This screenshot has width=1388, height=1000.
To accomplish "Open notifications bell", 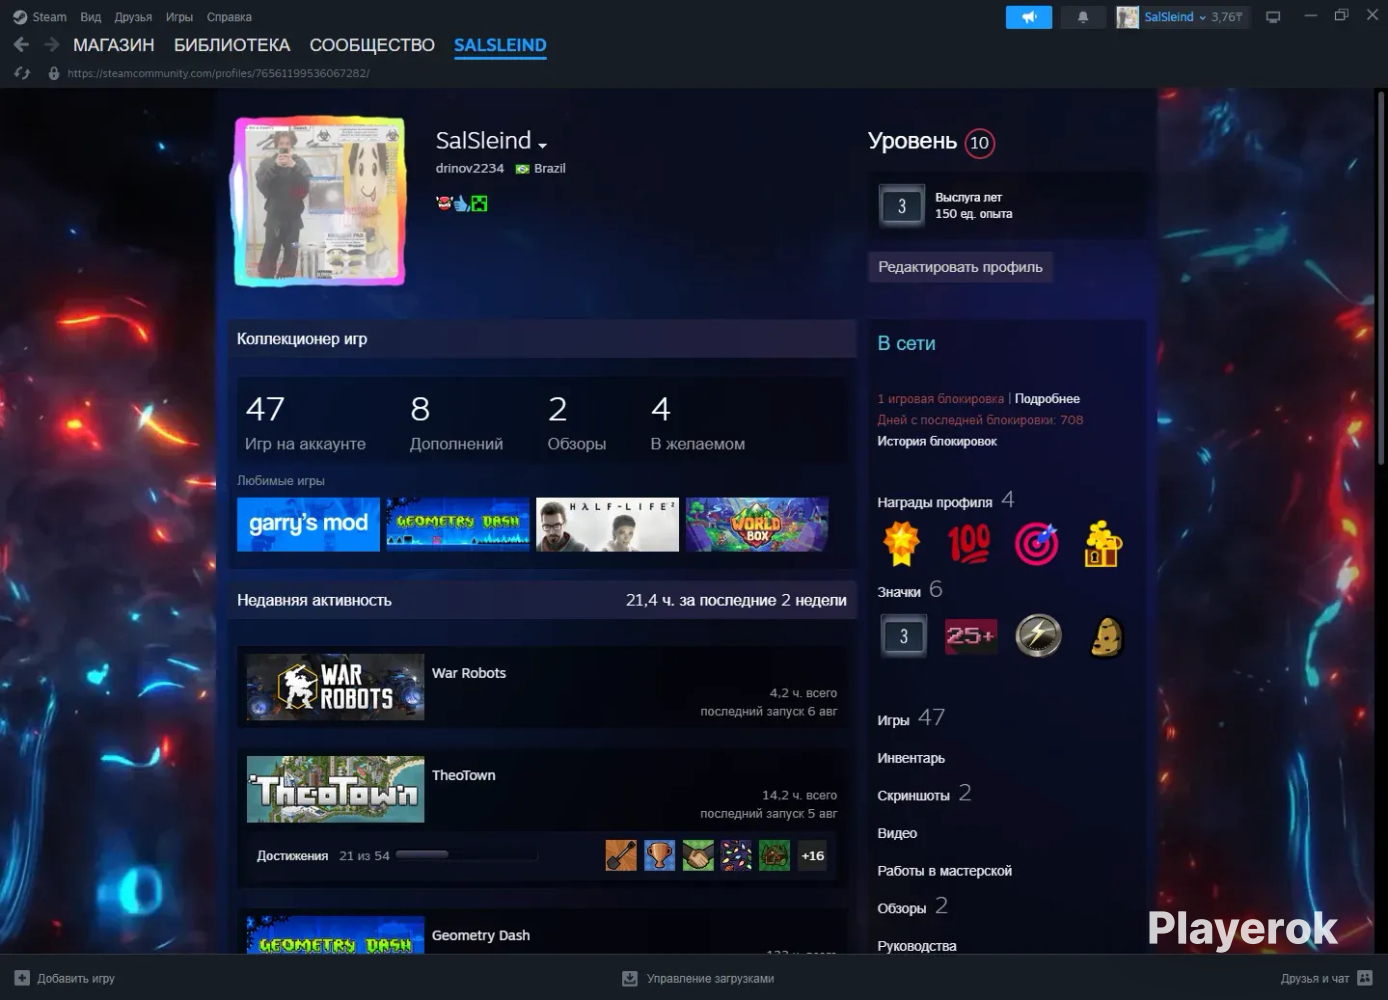I will [1082, 17].
